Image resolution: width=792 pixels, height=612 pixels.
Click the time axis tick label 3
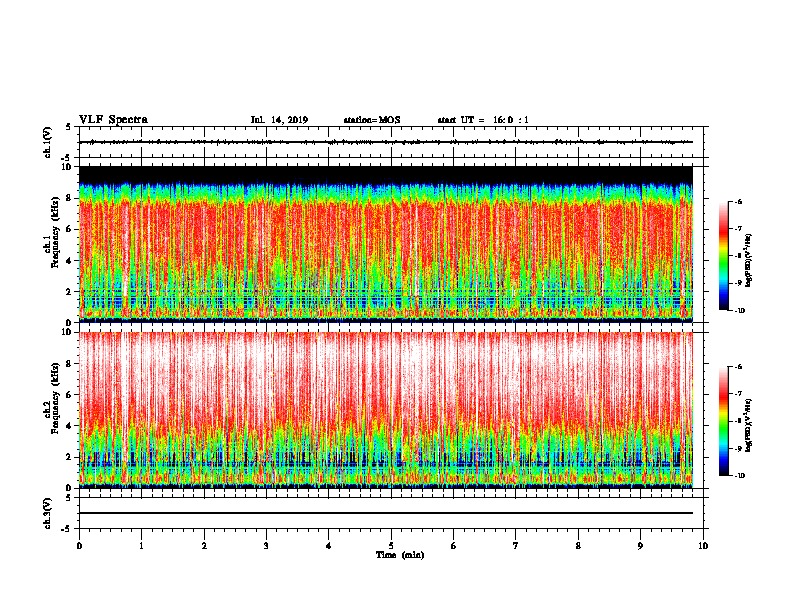point(266,546)
